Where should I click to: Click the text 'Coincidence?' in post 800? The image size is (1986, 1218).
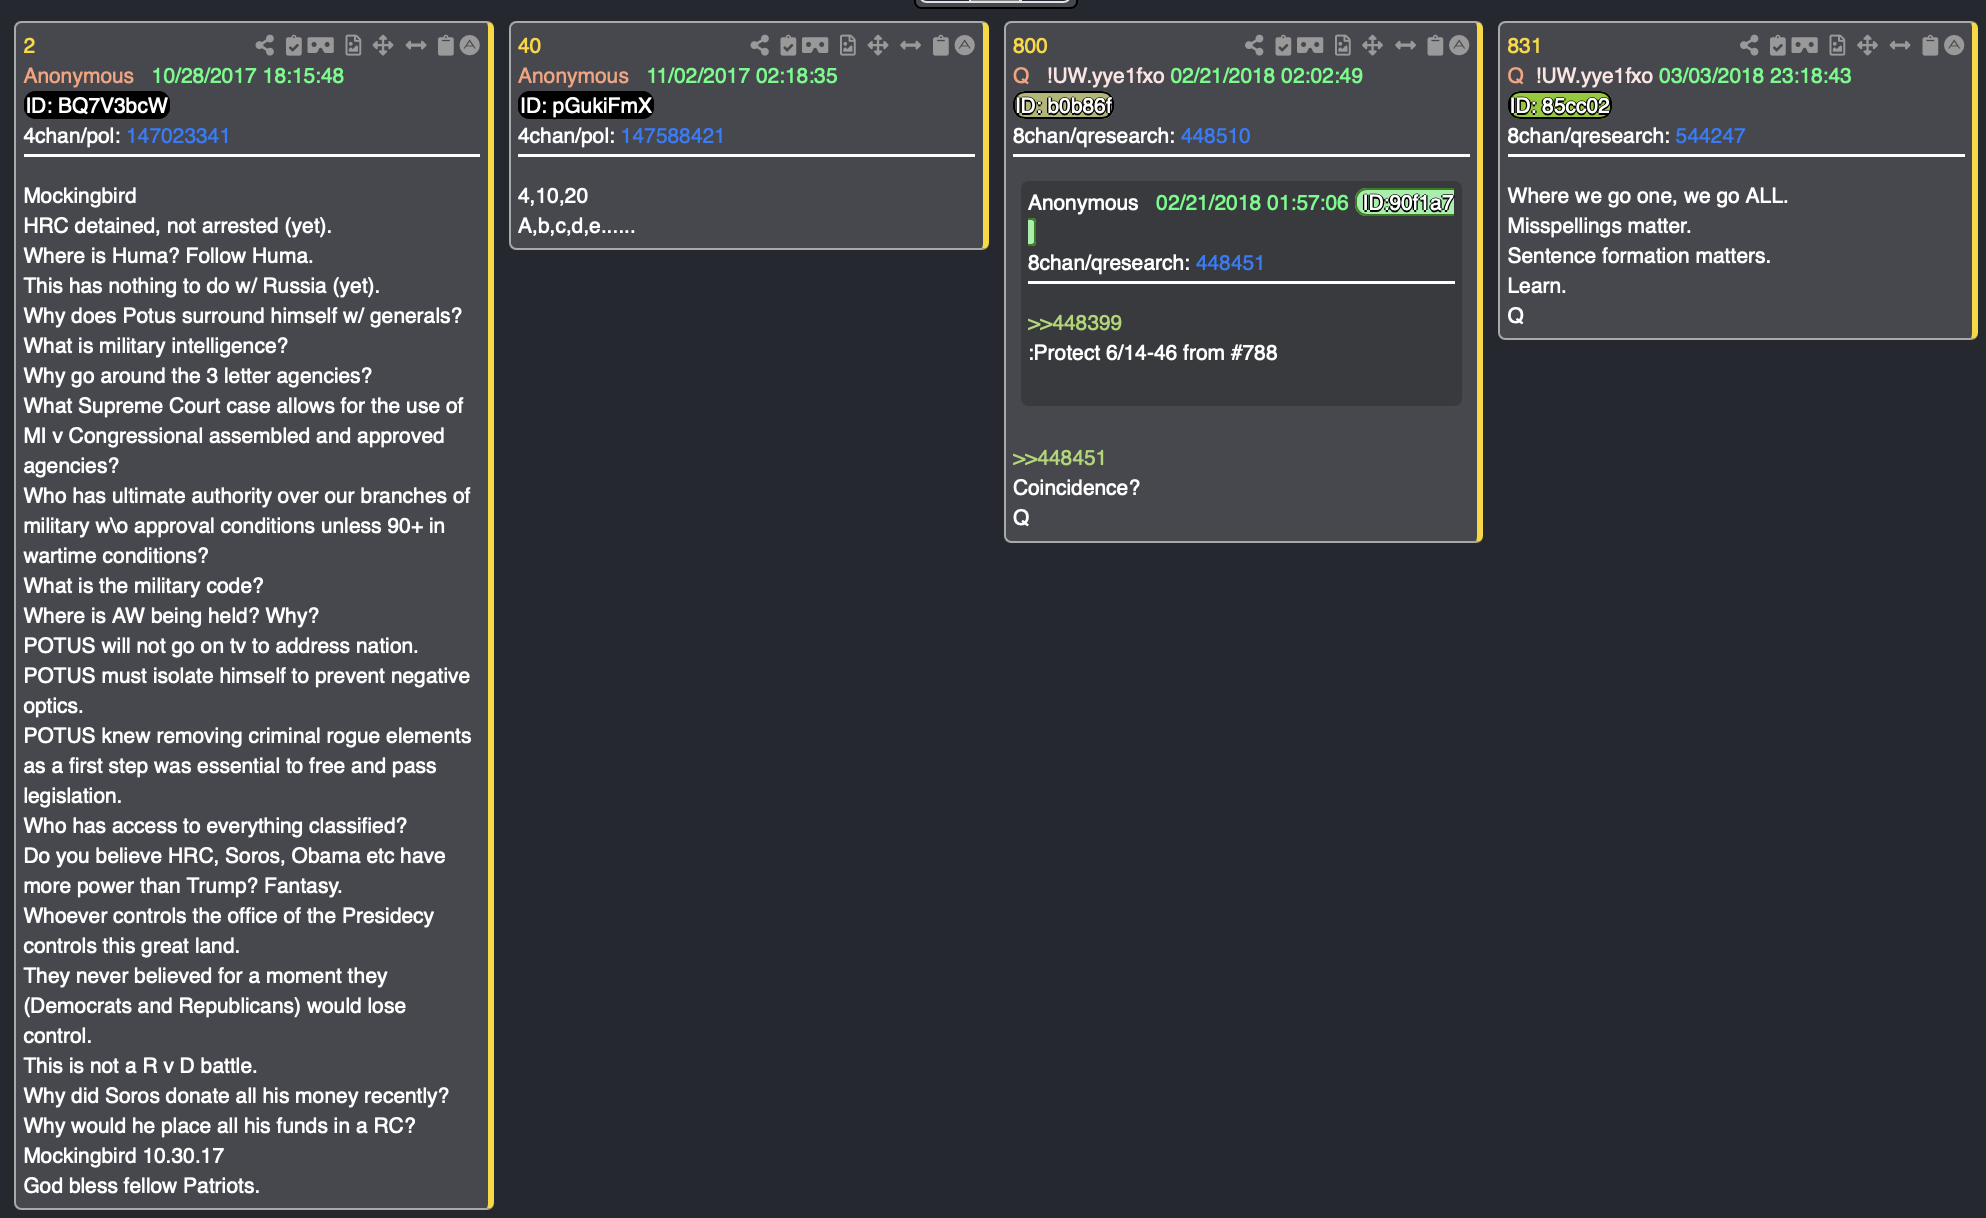[x=1076, y=488]
